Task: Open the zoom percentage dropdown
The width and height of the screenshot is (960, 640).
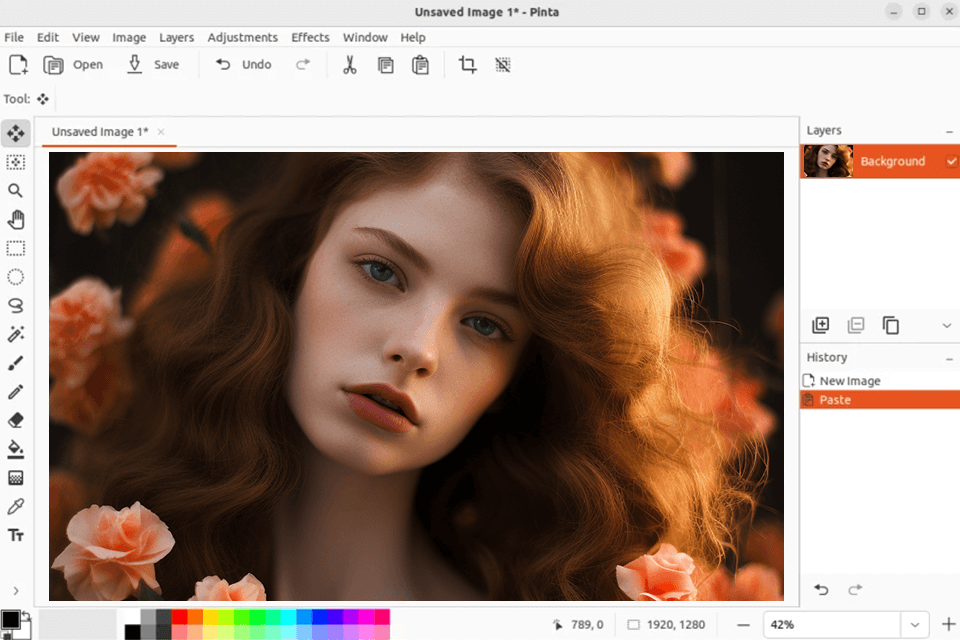Action: tap(915, 625)
